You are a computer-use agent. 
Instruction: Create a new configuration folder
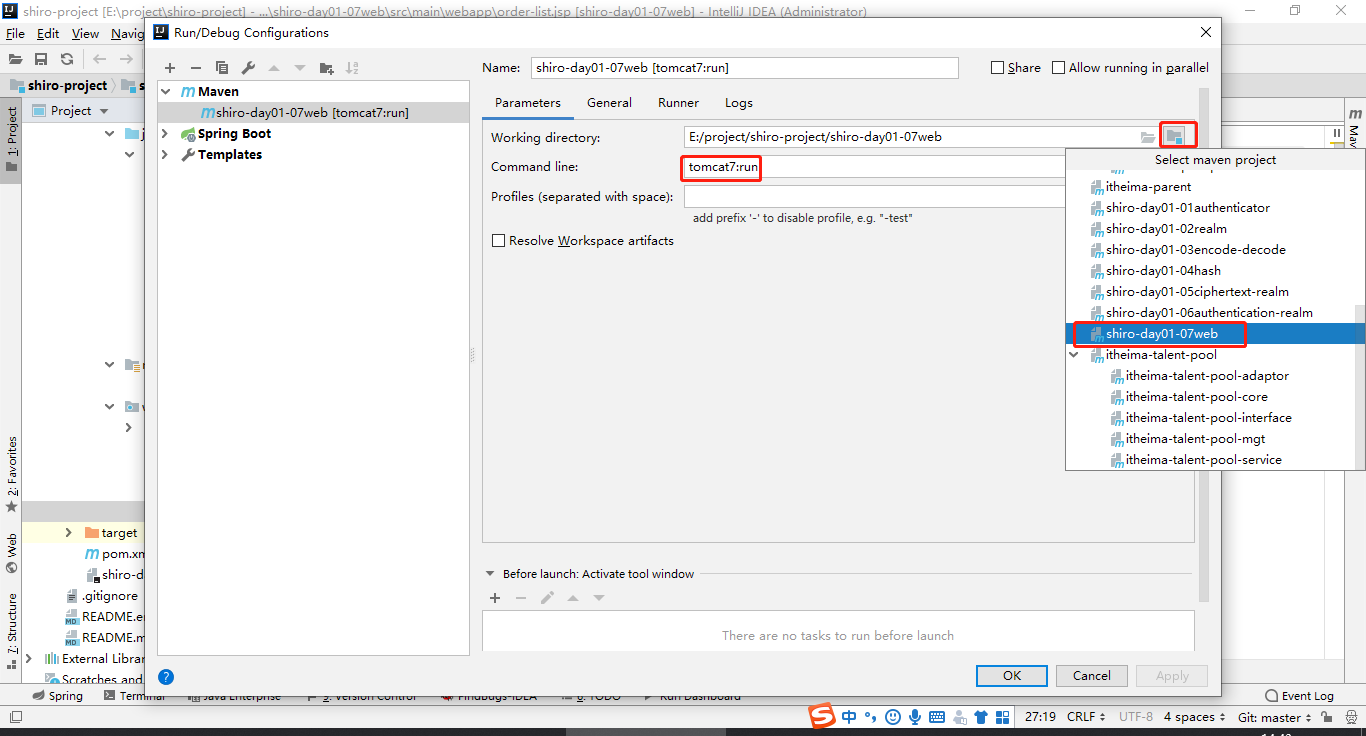click(x=326, y=68)
